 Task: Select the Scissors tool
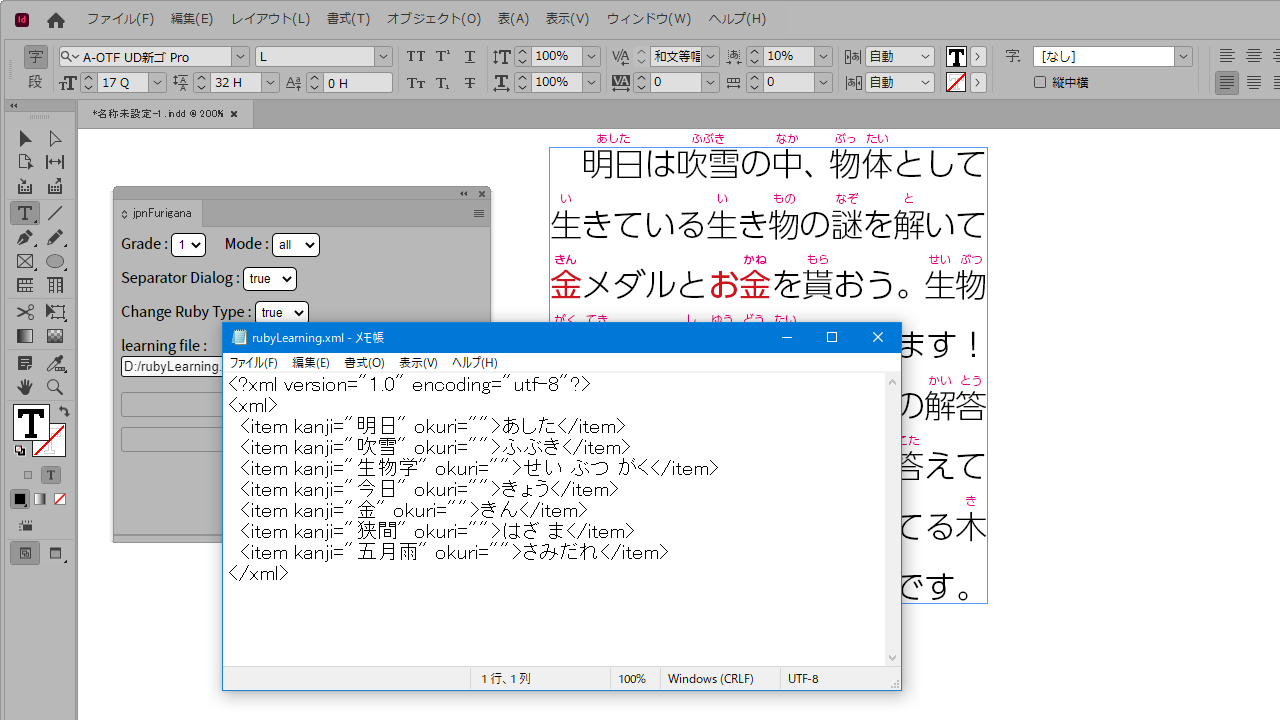tap(25, 312)
